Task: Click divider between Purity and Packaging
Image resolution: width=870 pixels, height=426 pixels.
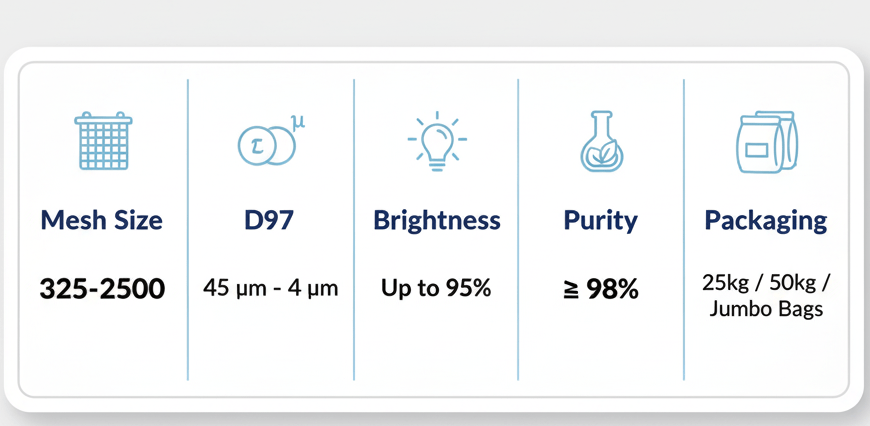Action: [x=684, y=230]
